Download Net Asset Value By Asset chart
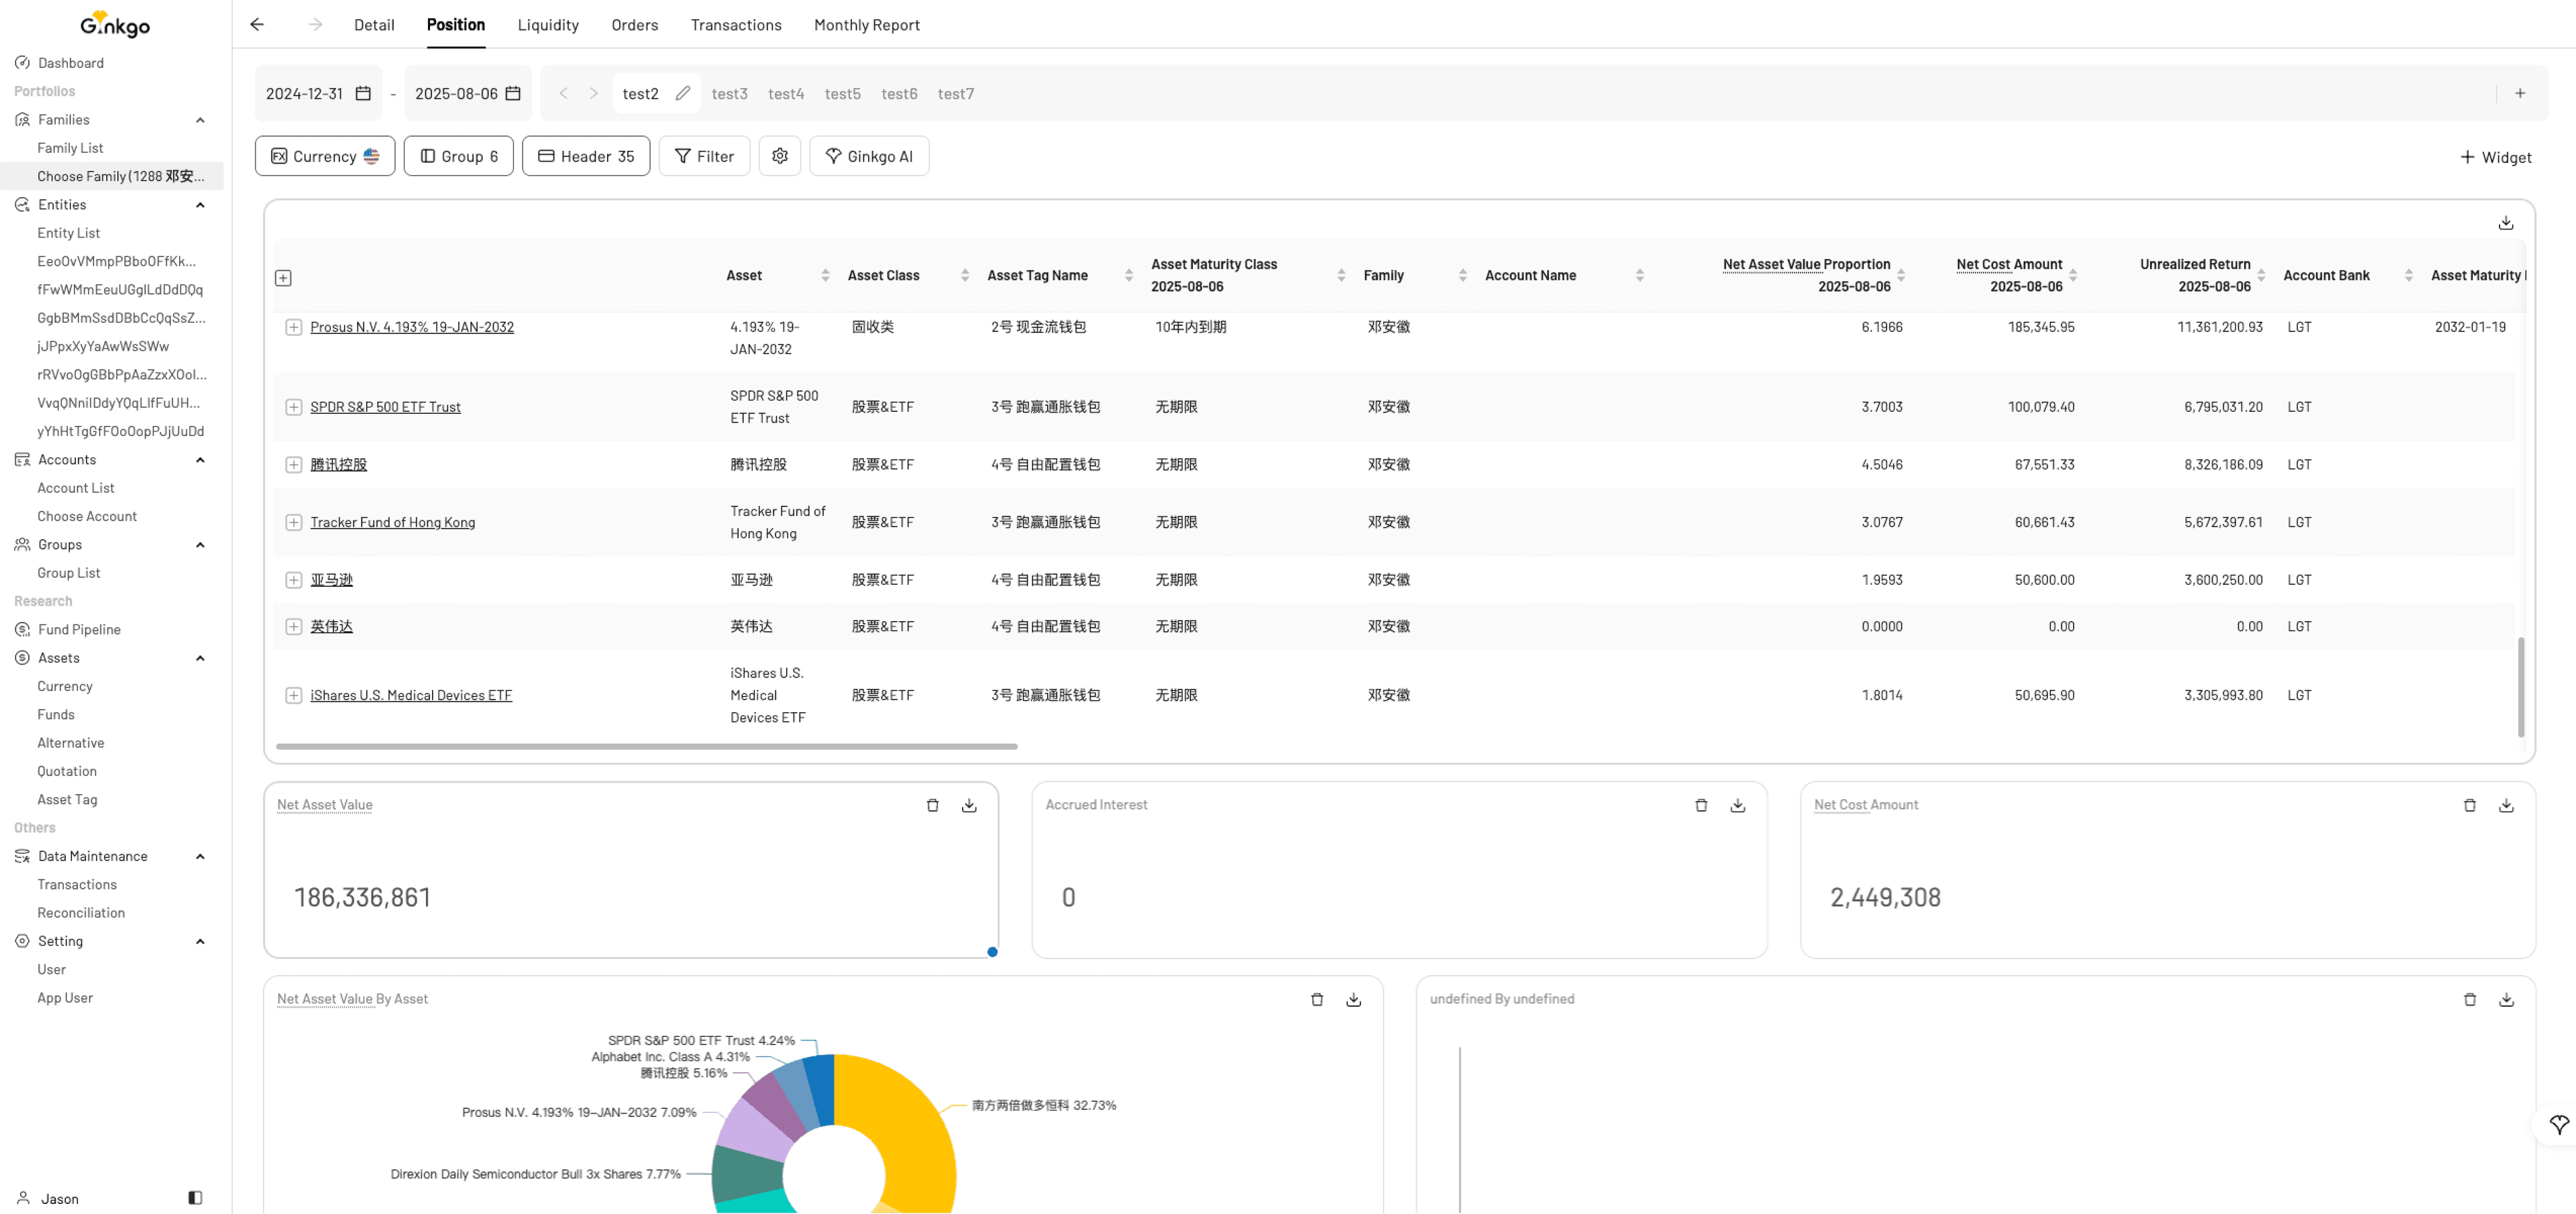Screen dimensions: 2576x1214 click(1354, 999)
